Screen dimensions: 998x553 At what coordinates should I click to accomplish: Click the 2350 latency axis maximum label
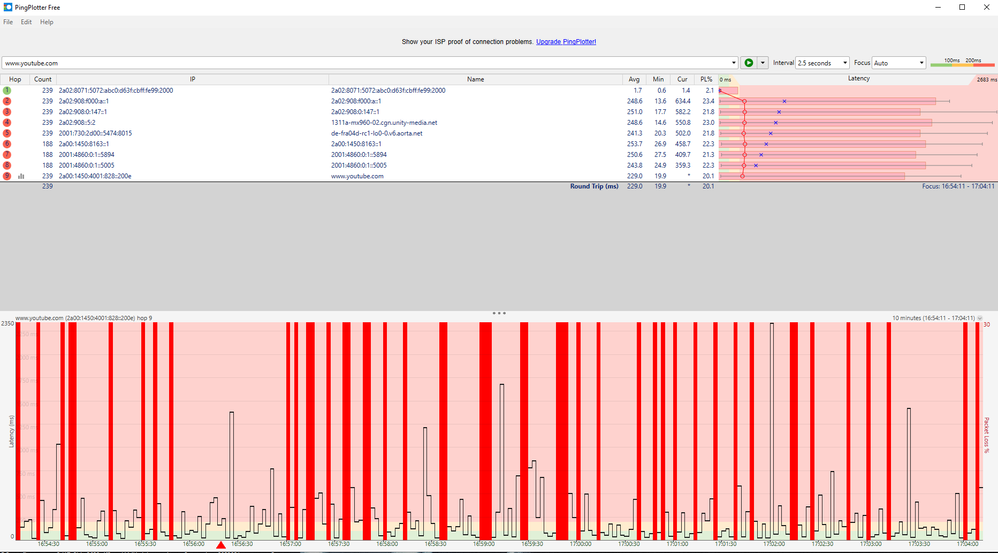click(7, 323)
